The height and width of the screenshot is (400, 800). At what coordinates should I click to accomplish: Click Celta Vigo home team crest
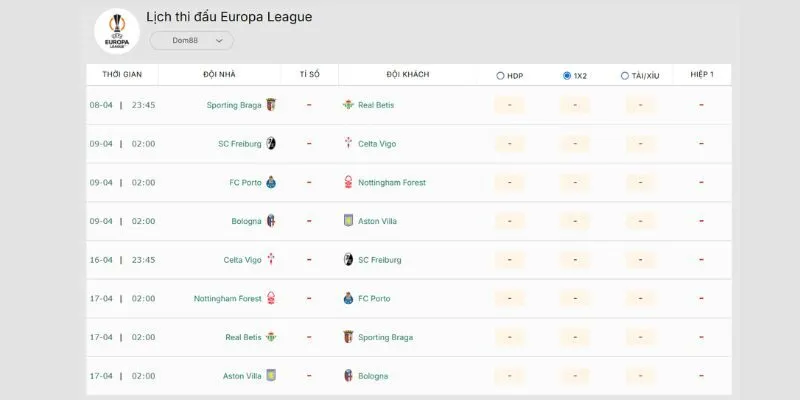point(270,260)
